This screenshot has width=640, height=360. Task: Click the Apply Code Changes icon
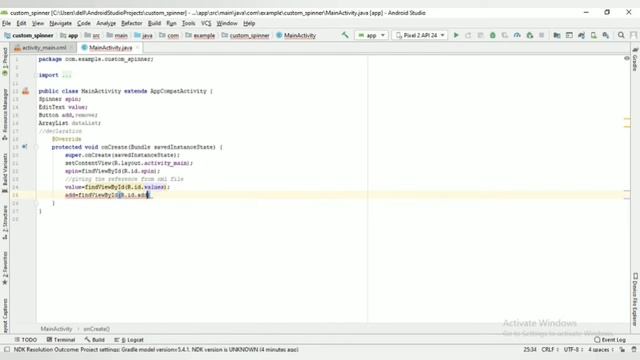point(480,36)
